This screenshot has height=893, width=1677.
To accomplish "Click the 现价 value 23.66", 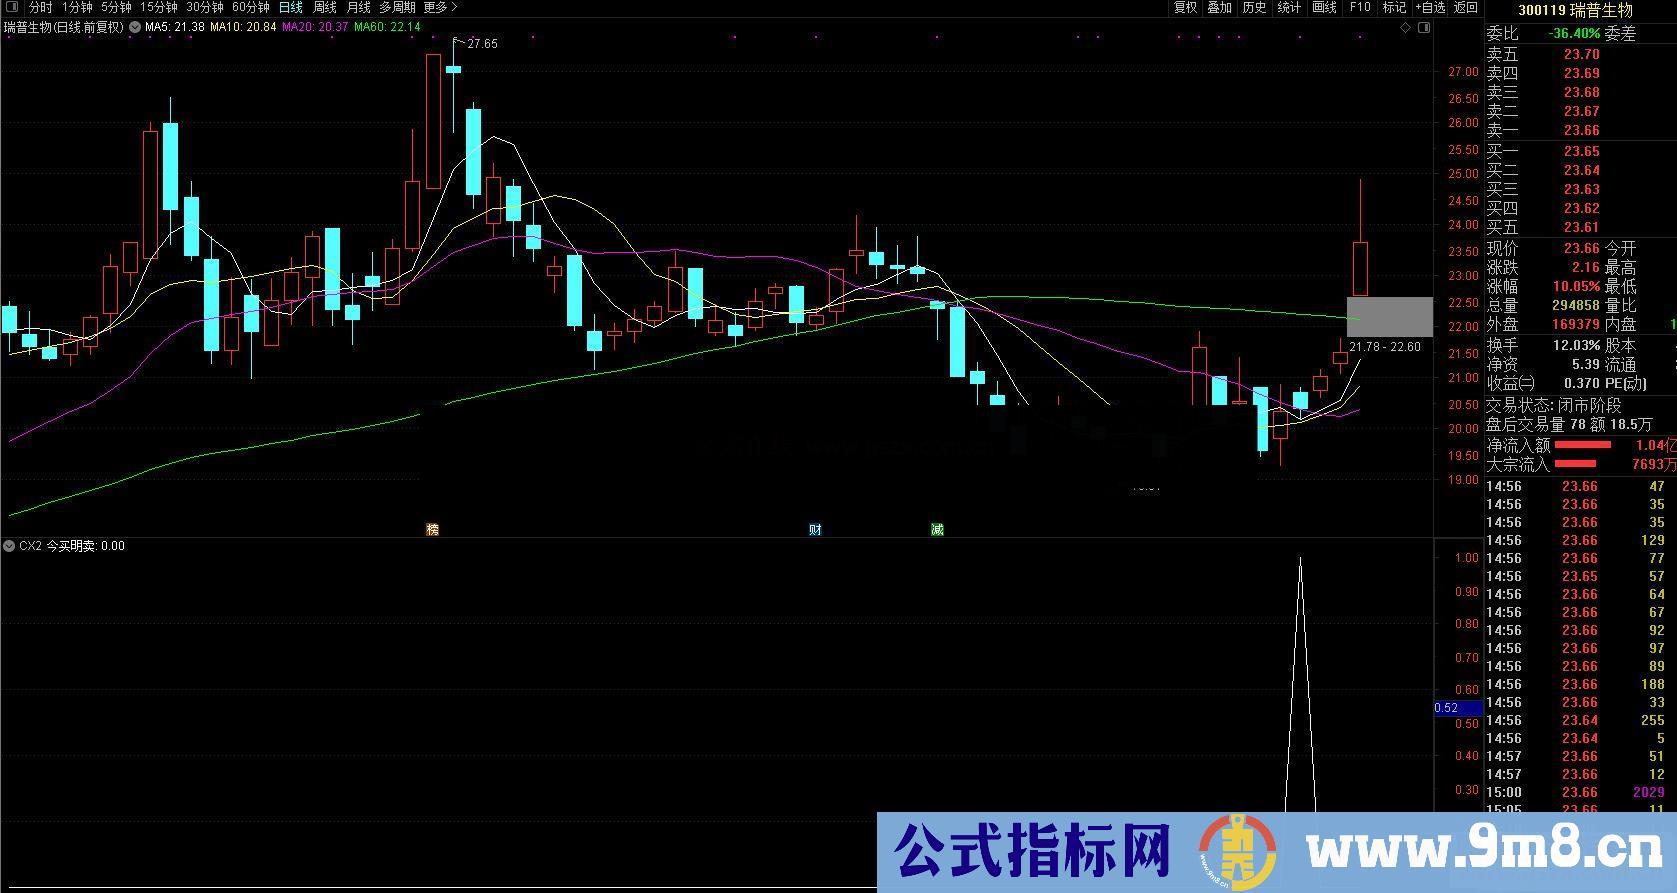I will tap(1582, 248).
